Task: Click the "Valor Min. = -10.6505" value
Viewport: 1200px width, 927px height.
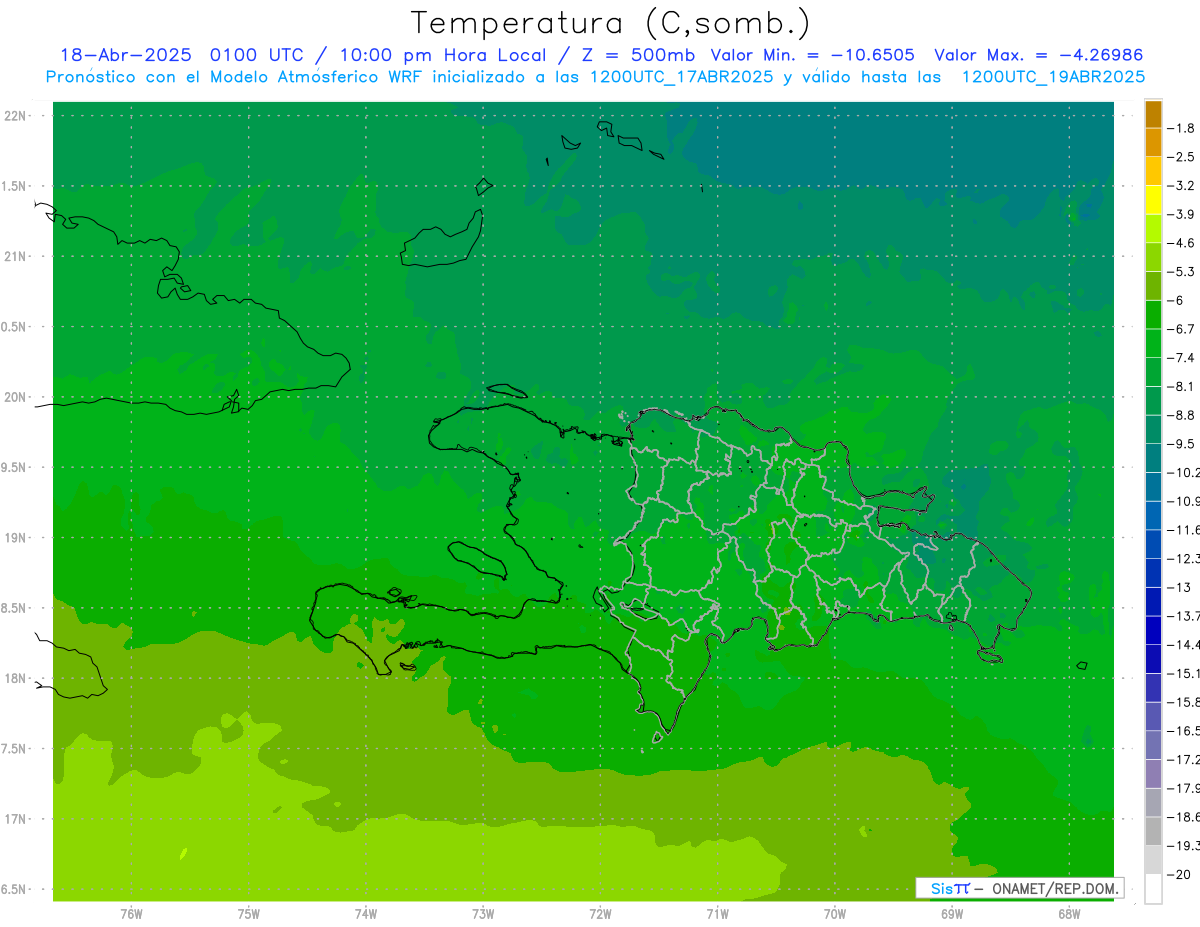Action: point(812,55)
